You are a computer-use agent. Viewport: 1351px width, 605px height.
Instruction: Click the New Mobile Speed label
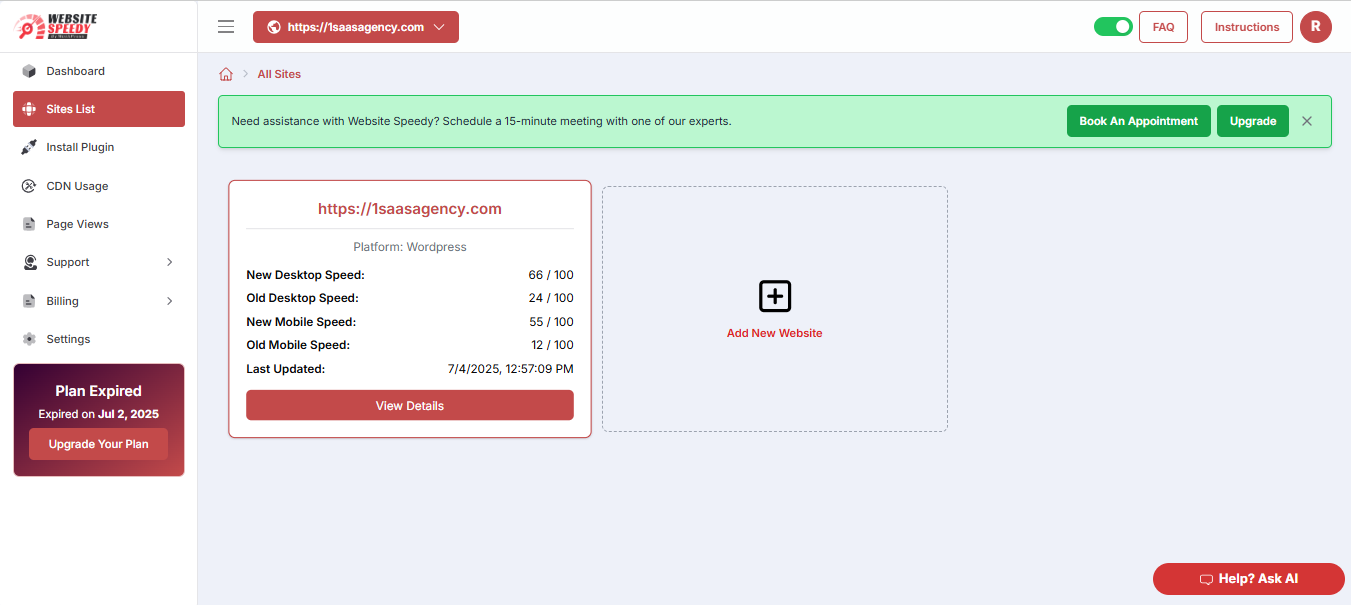tap(301, 322)
